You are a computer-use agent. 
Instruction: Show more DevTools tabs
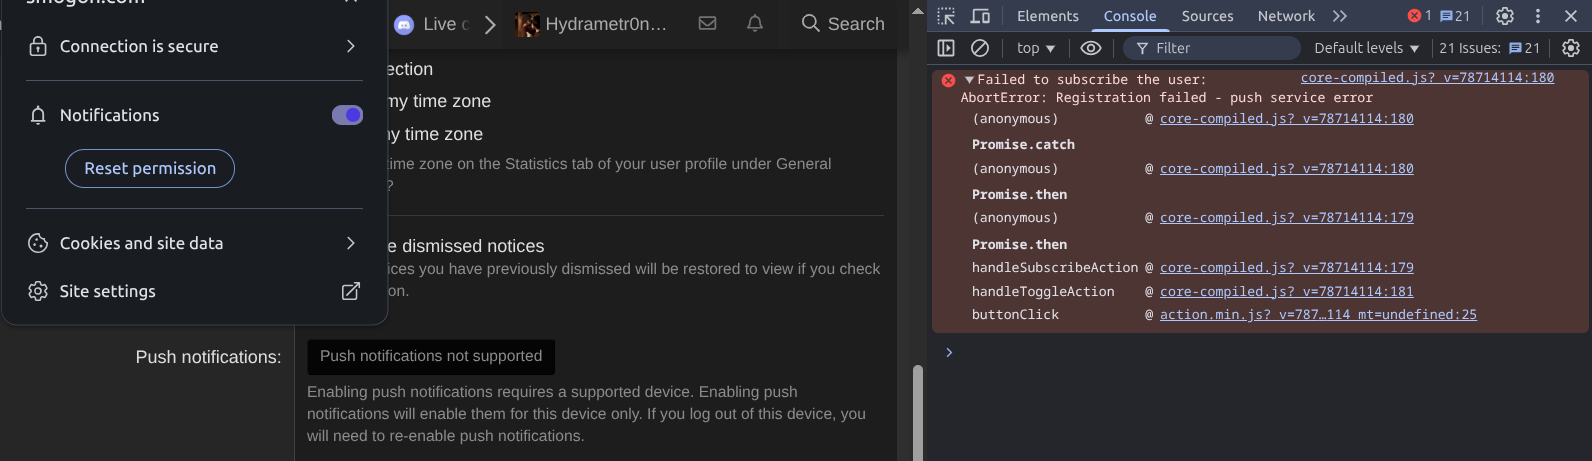click(x=1340, y=16)
